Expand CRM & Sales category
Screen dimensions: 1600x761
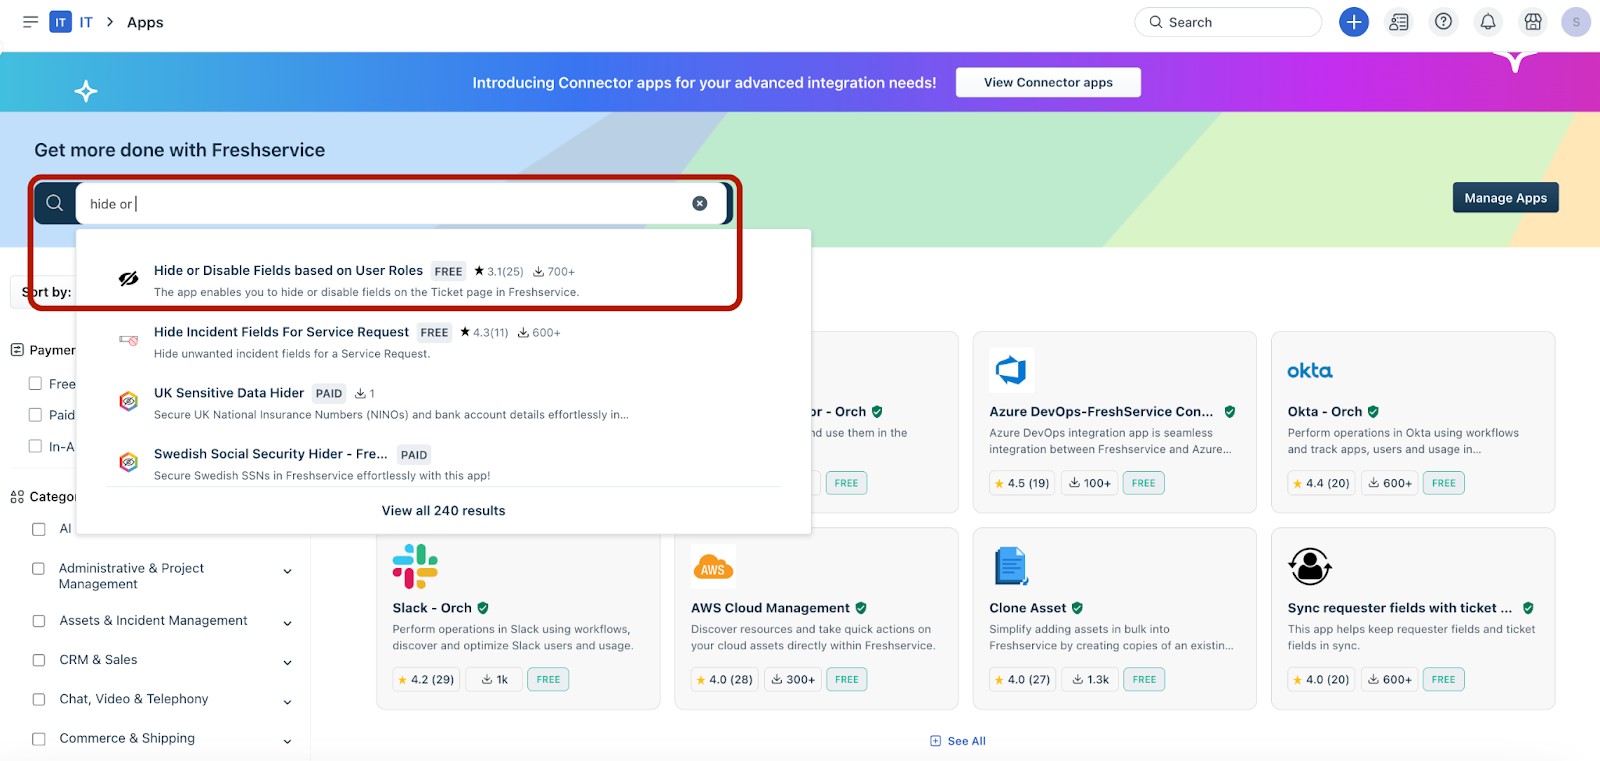tap(287, 662)
